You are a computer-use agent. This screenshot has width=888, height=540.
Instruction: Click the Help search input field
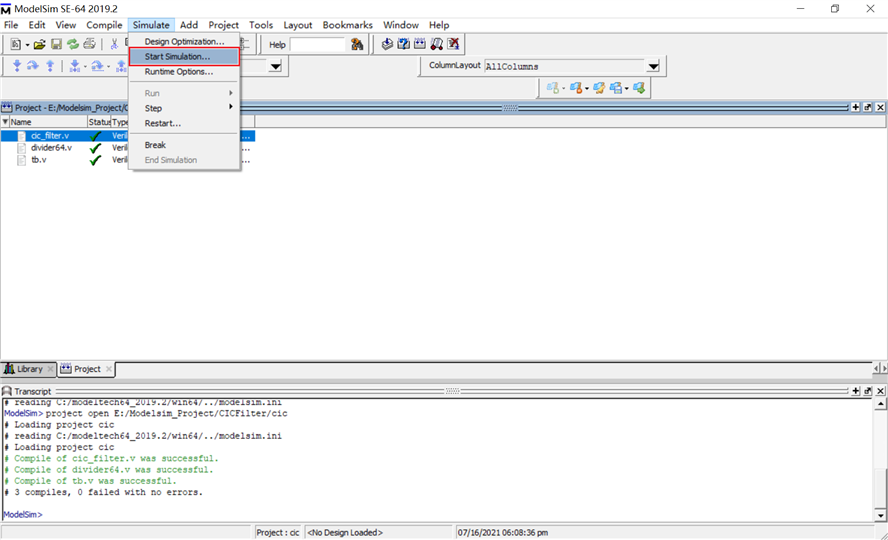point(317,44)
